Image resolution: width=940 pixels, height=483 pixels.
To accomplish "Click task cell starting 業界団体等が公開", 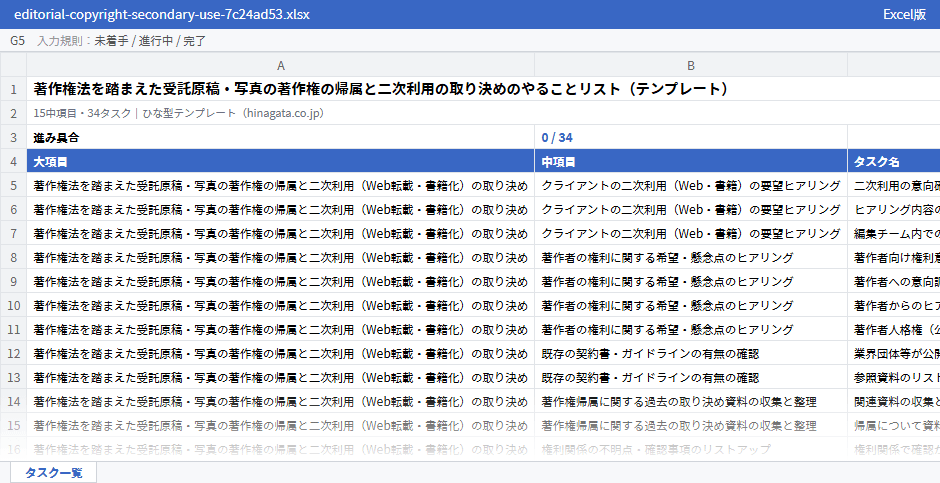I will click(894, 354).
